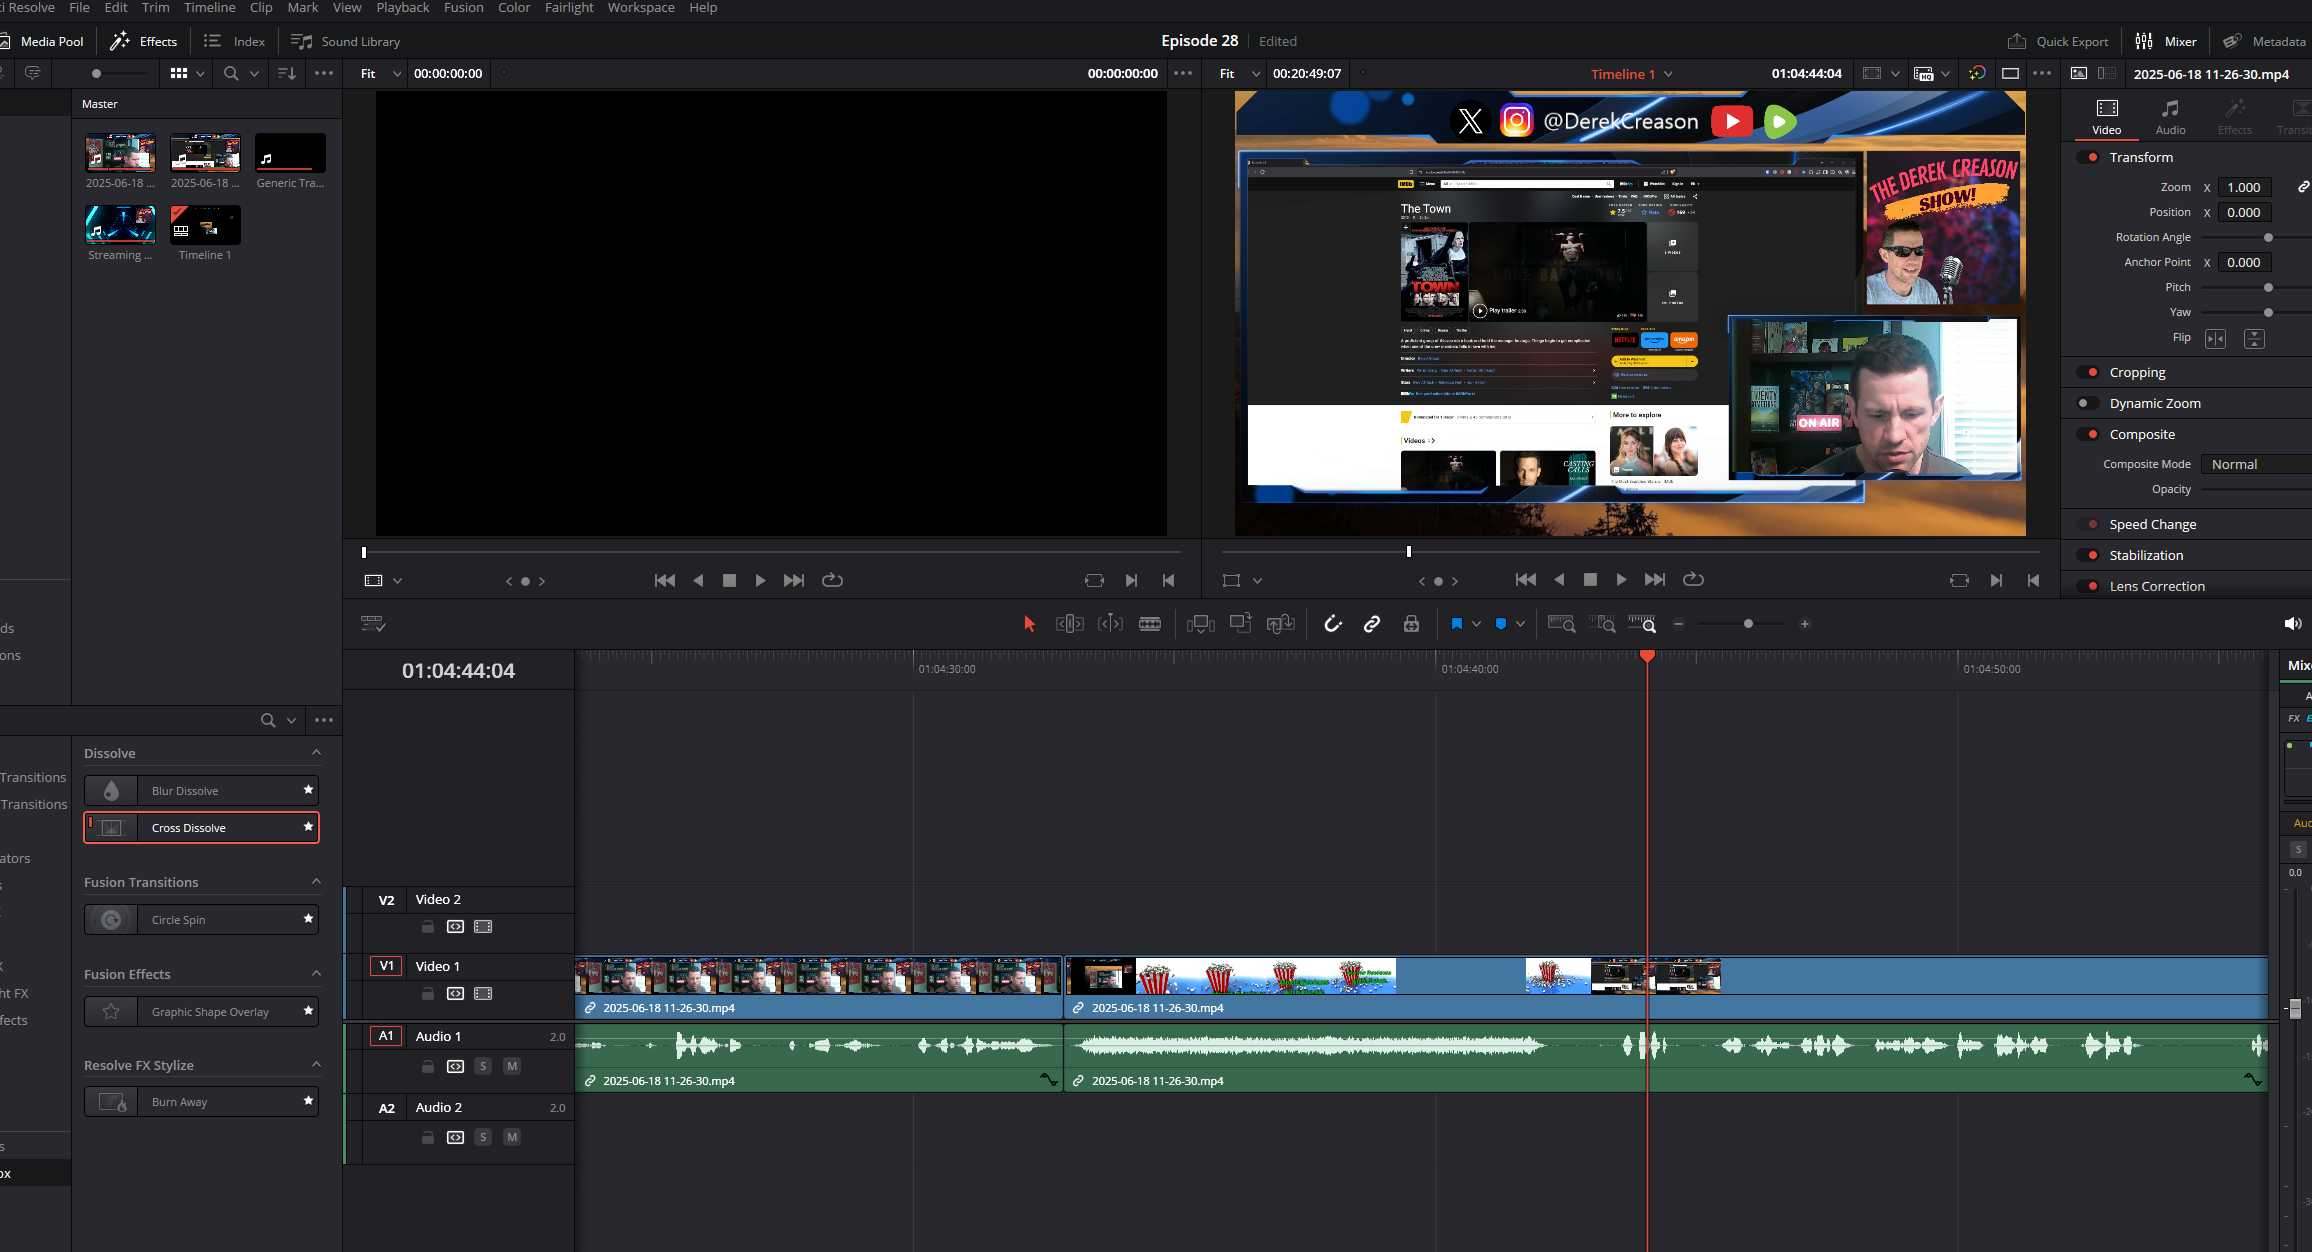Screen dimensions: 2312x1252
Task: Click Replace Clip icon in timeline toolbar
Action: tap(1280, 624)
